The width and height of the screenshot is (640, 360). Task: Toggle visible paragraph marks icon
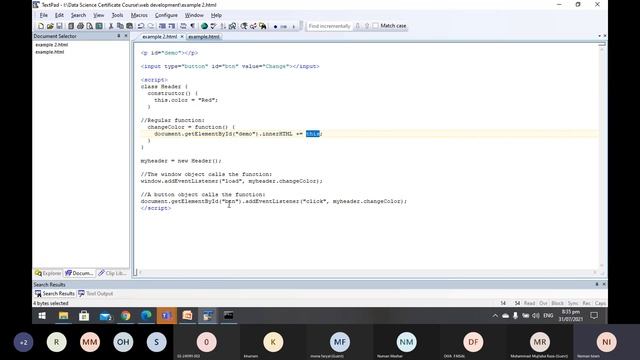click(x=192, y=26)
